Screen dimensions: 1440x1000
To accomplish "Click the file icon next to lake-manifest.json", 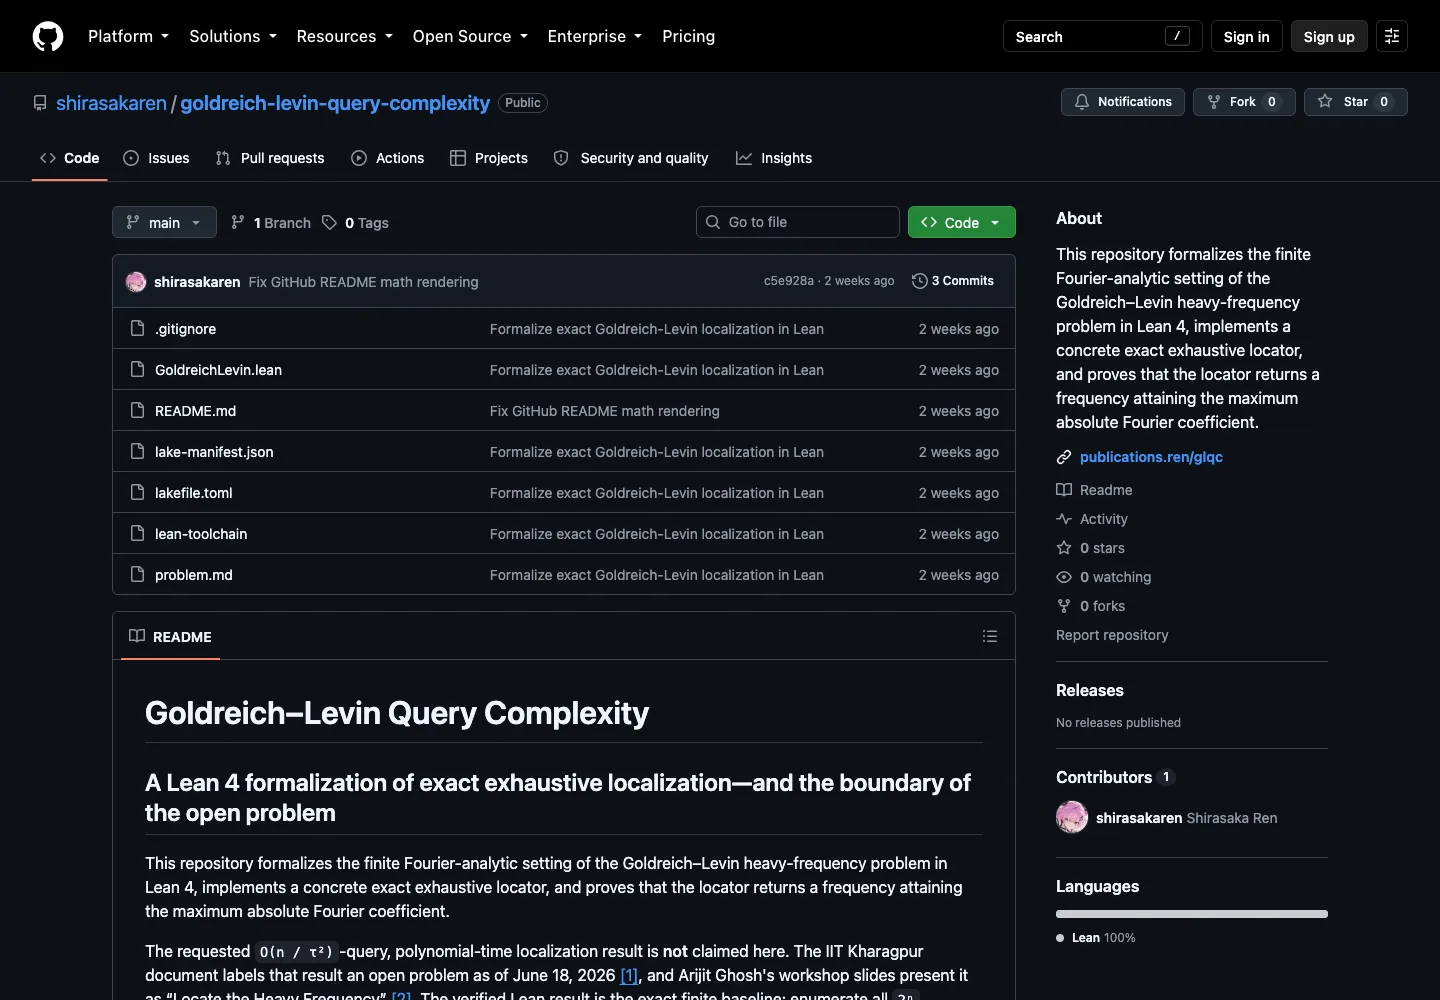I will 138,452.
